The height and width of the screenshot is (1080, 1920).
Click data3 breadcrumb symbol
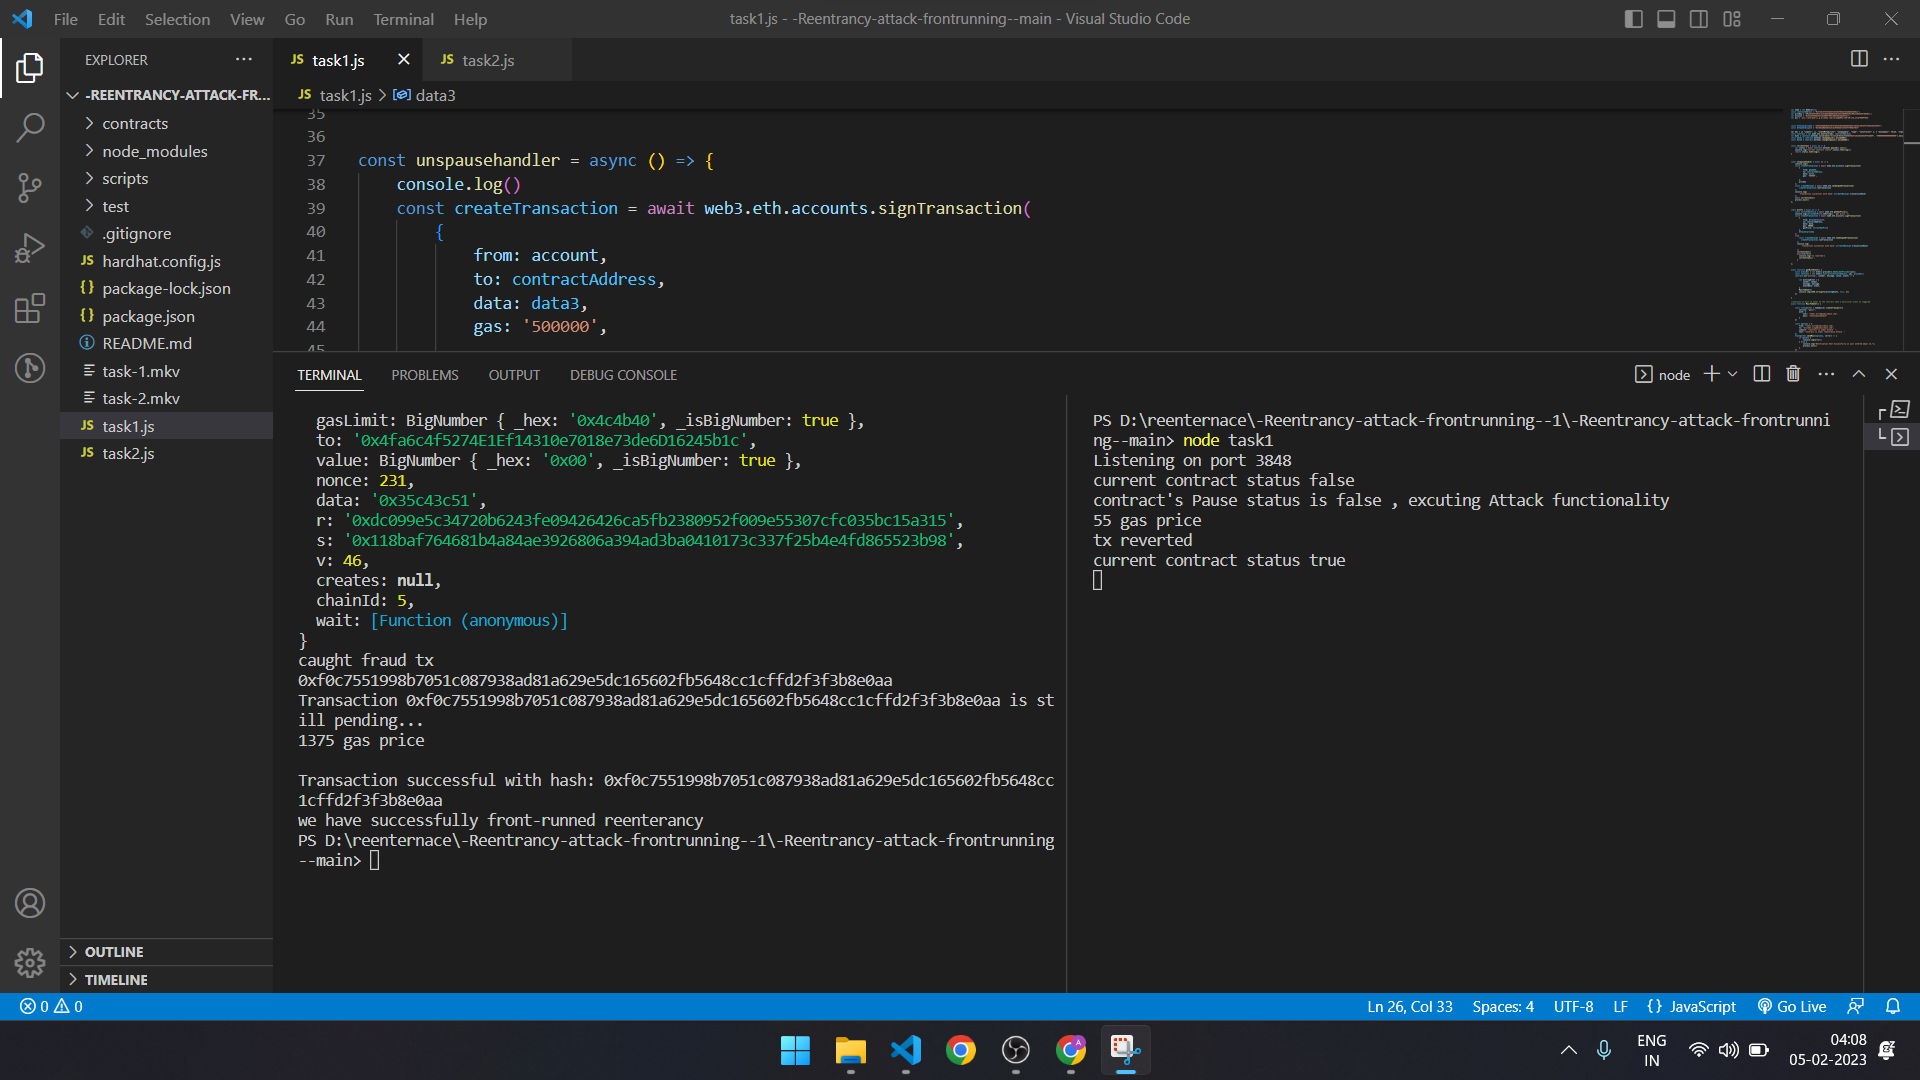click(425, 95)
